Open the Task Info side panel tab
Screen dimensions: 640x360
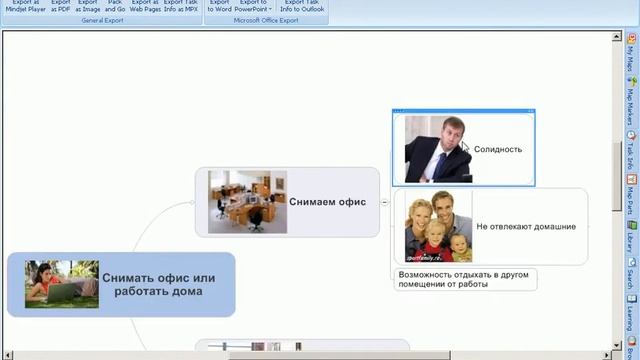click(631, 150)
